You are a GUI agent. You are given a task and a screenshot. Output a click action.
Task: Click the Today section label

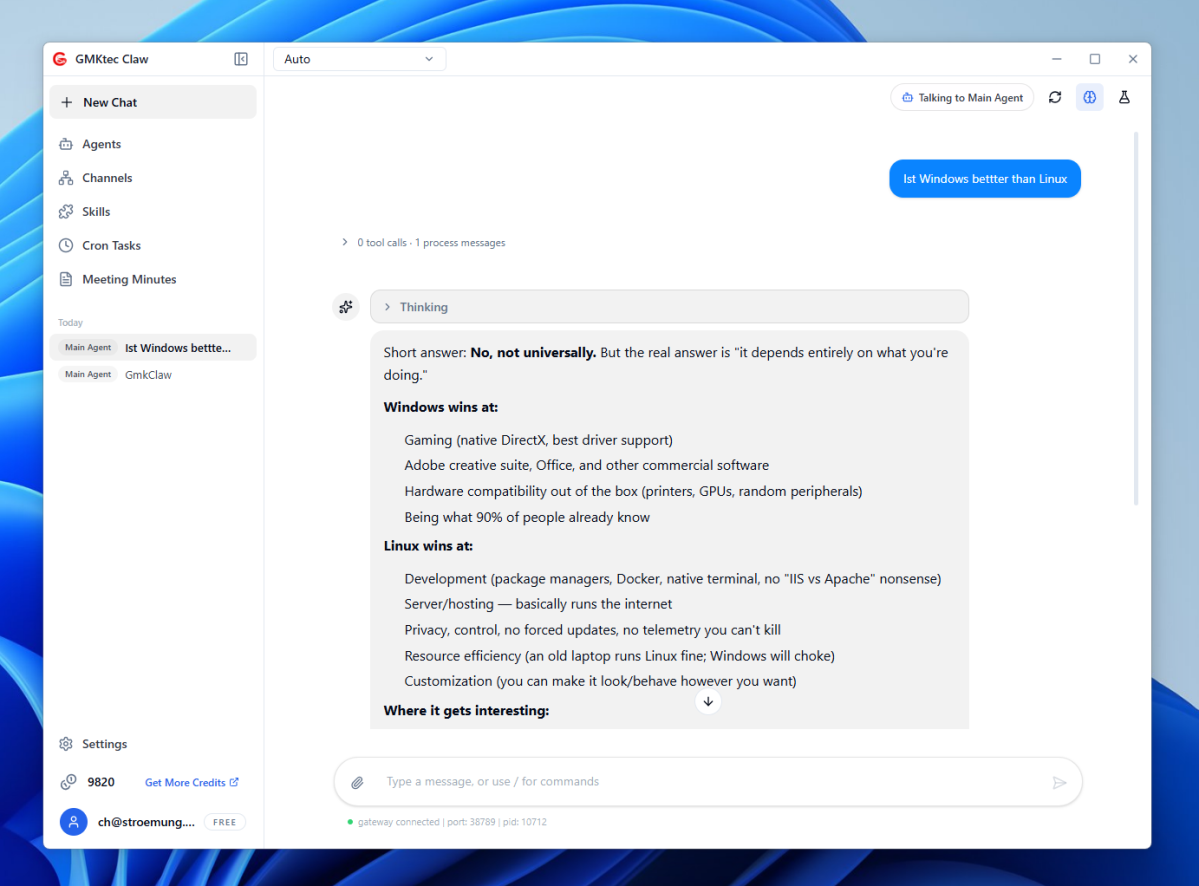(x=70, y=323)
